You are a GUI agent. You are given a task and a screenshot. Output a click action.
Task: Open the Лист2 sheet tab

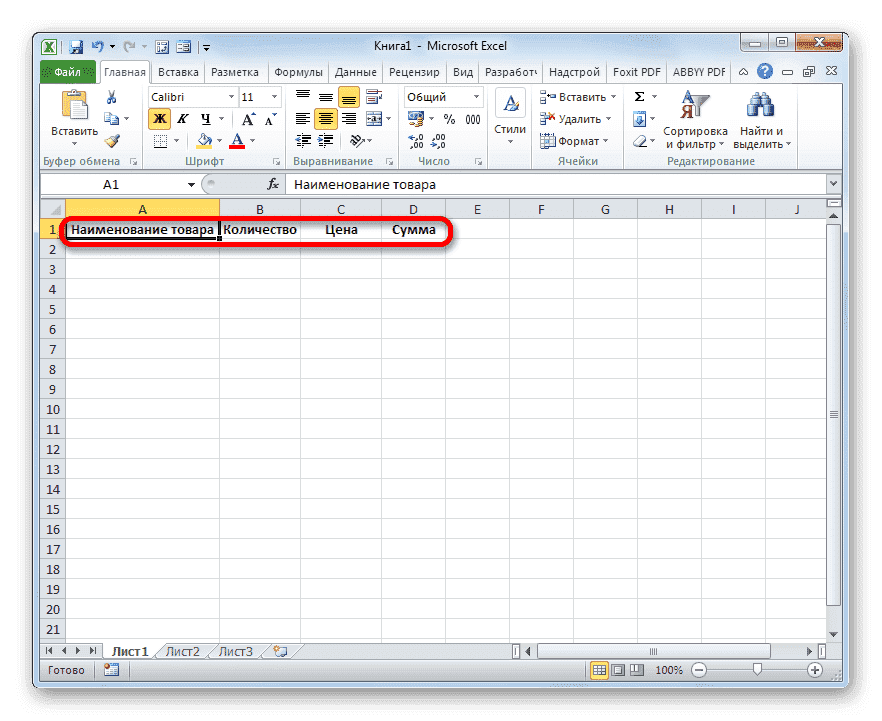(x=182, y=650)
